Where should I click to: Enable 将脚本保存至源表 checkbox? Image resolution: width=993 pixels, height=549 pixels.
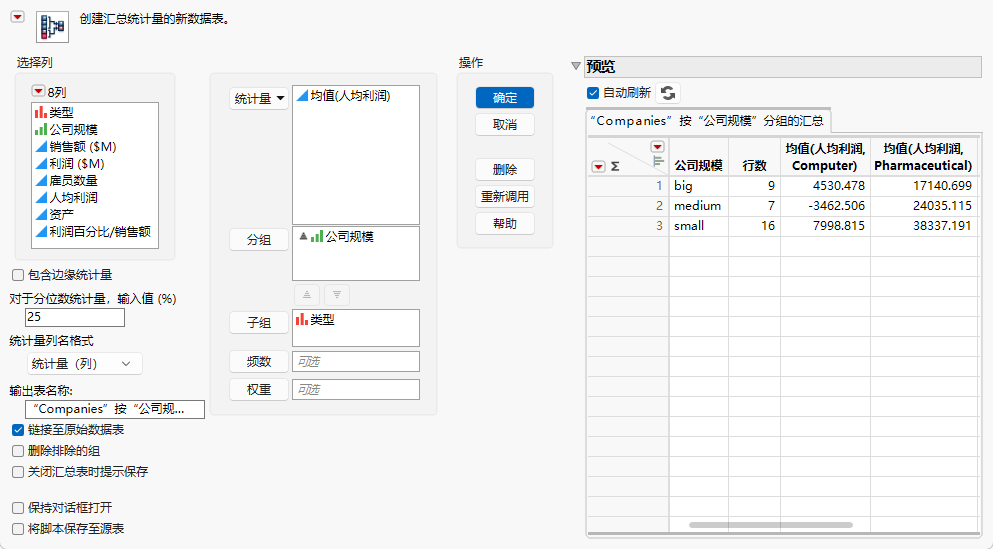click(18, 529)
